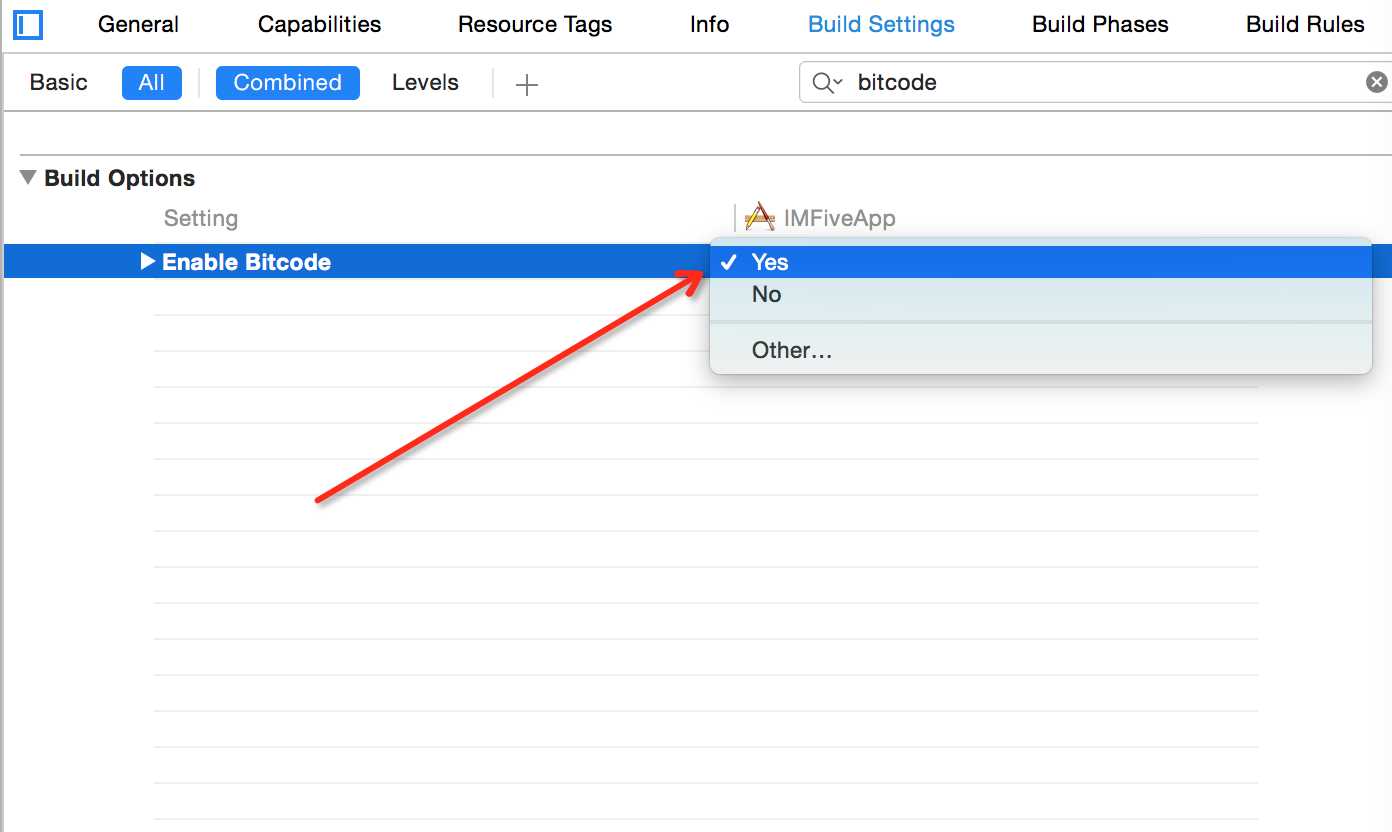Clear the bitcode search text
Image resolution: width=1392 pixels, height=832 pixels.
tap(1377, 82)
